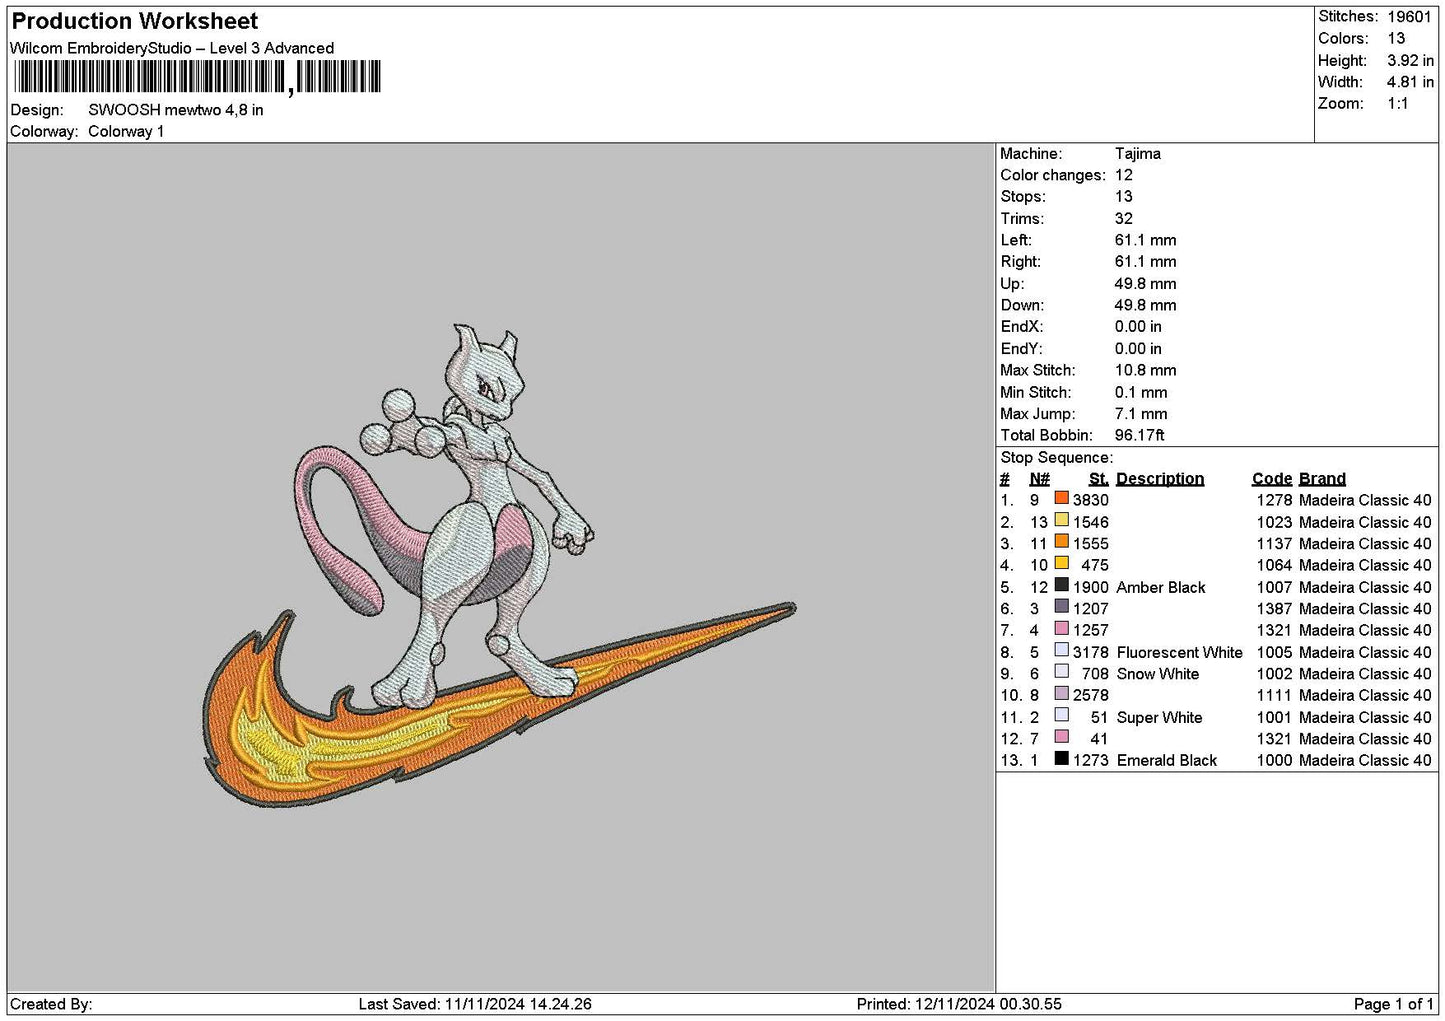This screenshot has width=1445, height=1021.
Task: Click the Min Stitch value 0.1 mm
Action: coord(1141,392)
